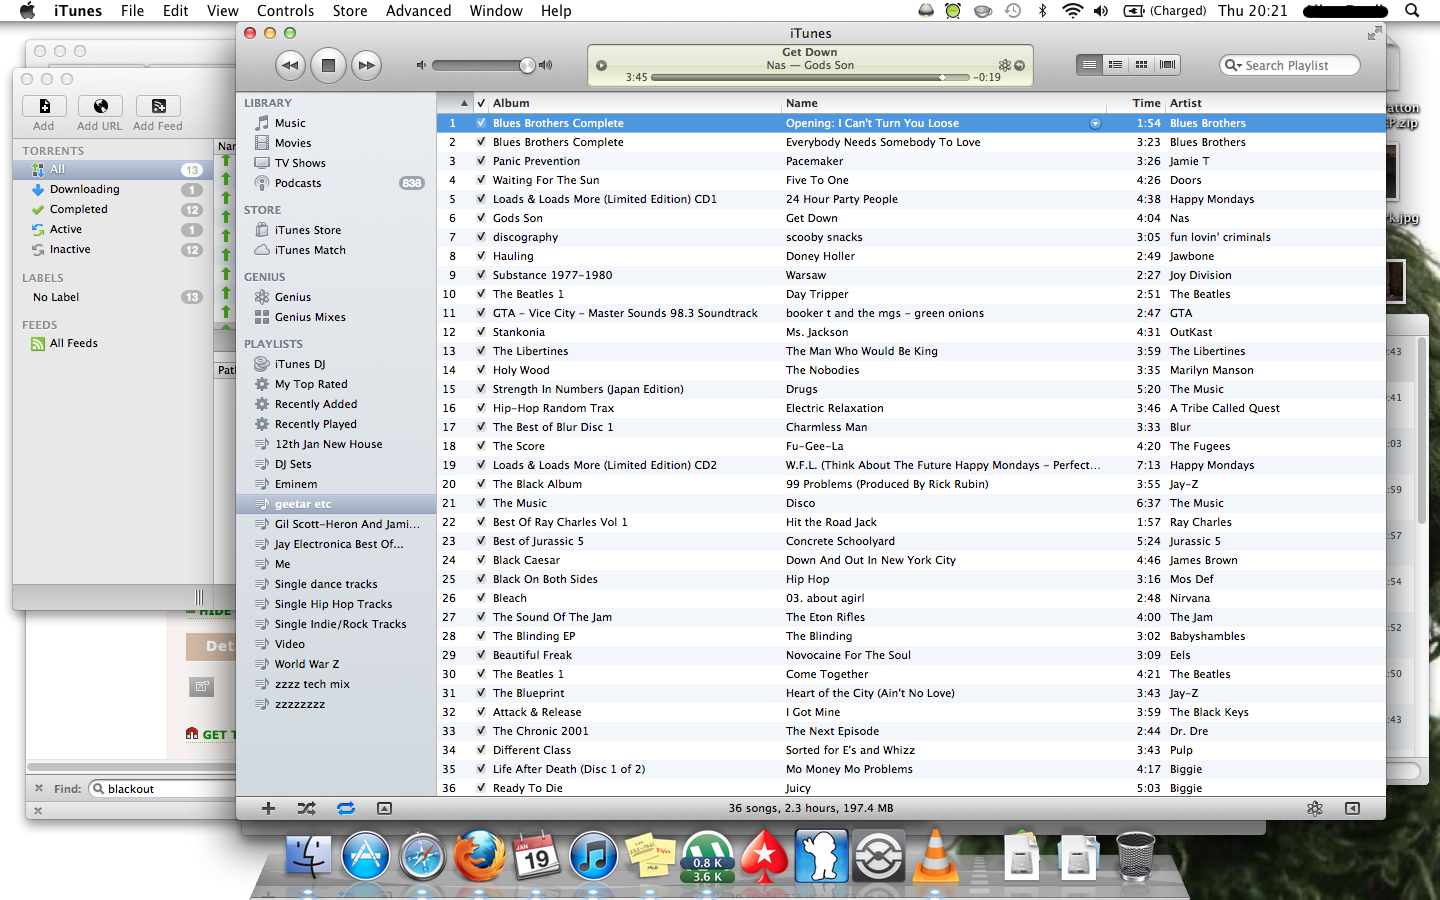Viewport: 1440px width, 900px height.
Task: Click play arrow in now playing display
Action: [x=601, y=65]
